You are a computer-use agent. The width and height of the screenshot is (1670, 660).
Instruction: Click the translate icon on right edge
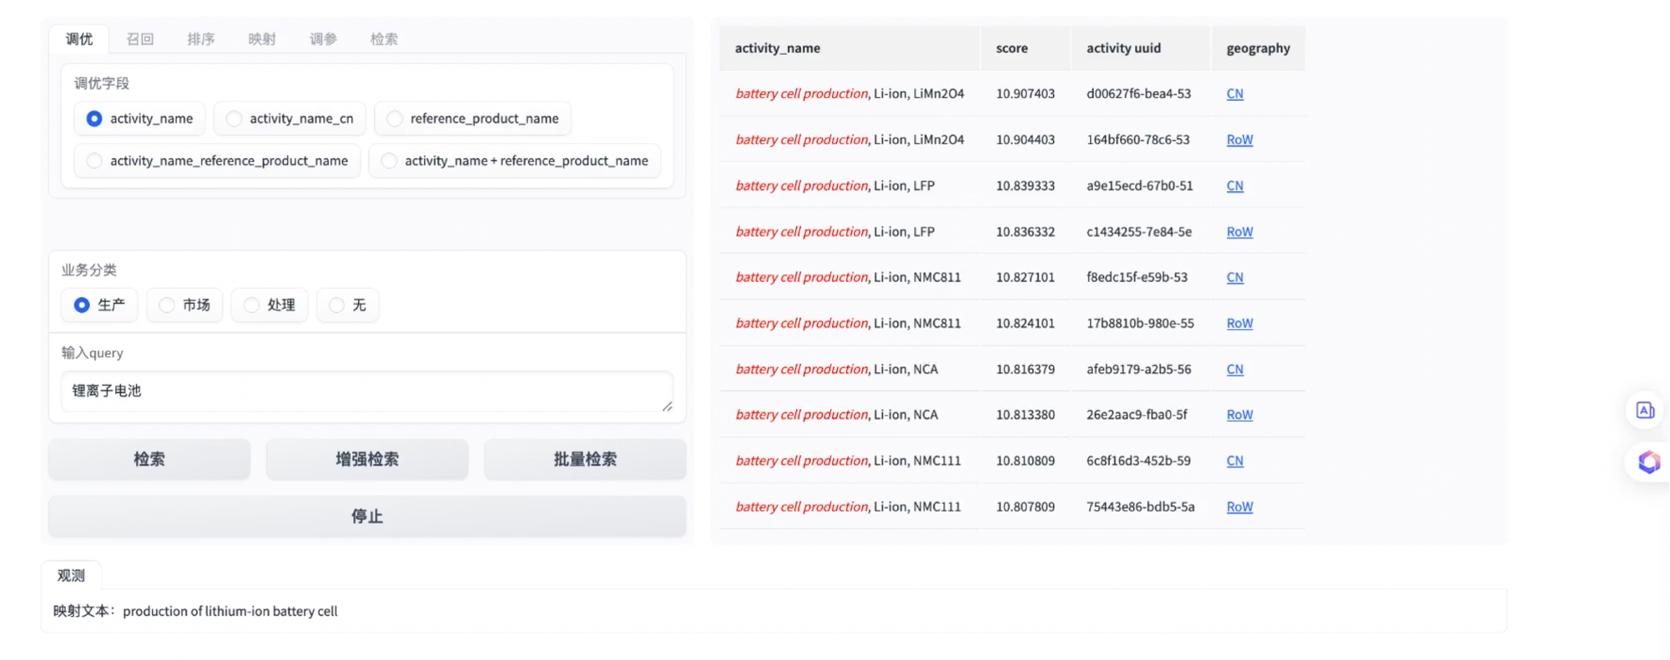1645,410
